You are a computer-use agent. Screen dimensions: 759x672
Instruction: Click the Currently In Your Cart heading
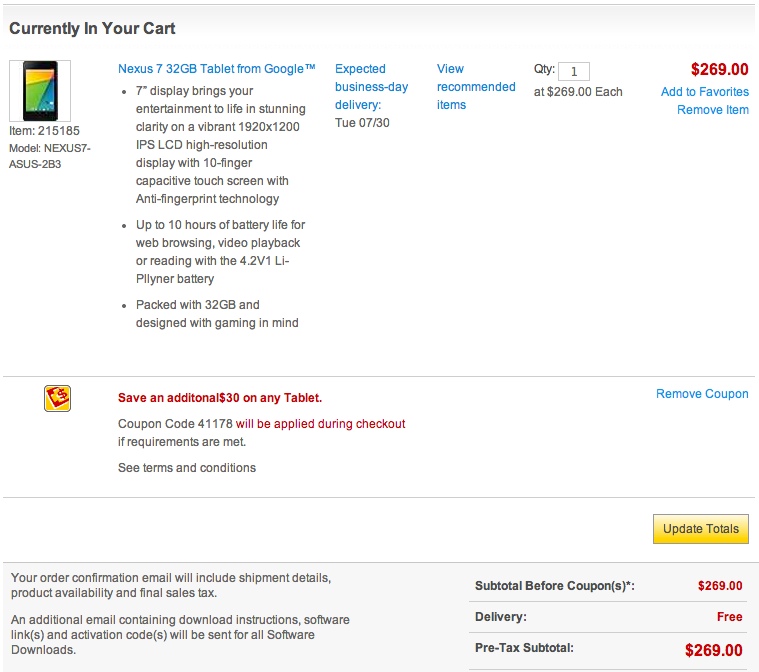click(x=92, y=28)
